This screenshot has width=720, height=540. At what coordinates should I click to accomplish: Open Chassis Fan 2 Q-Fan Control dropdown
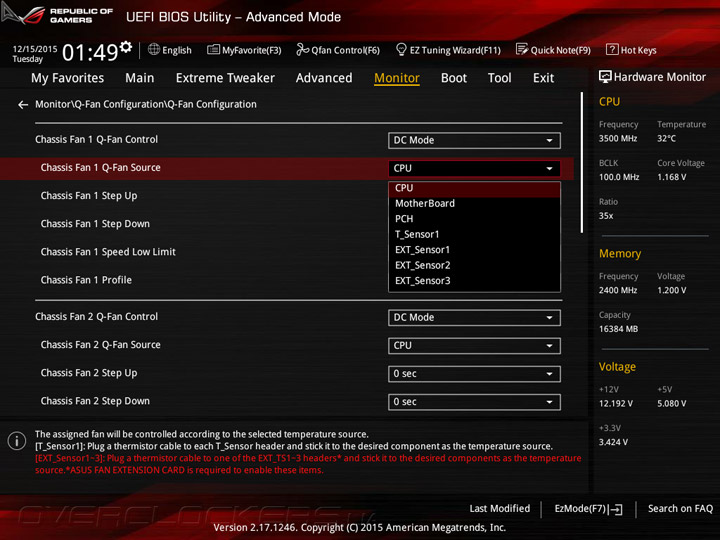click(474, 318)
